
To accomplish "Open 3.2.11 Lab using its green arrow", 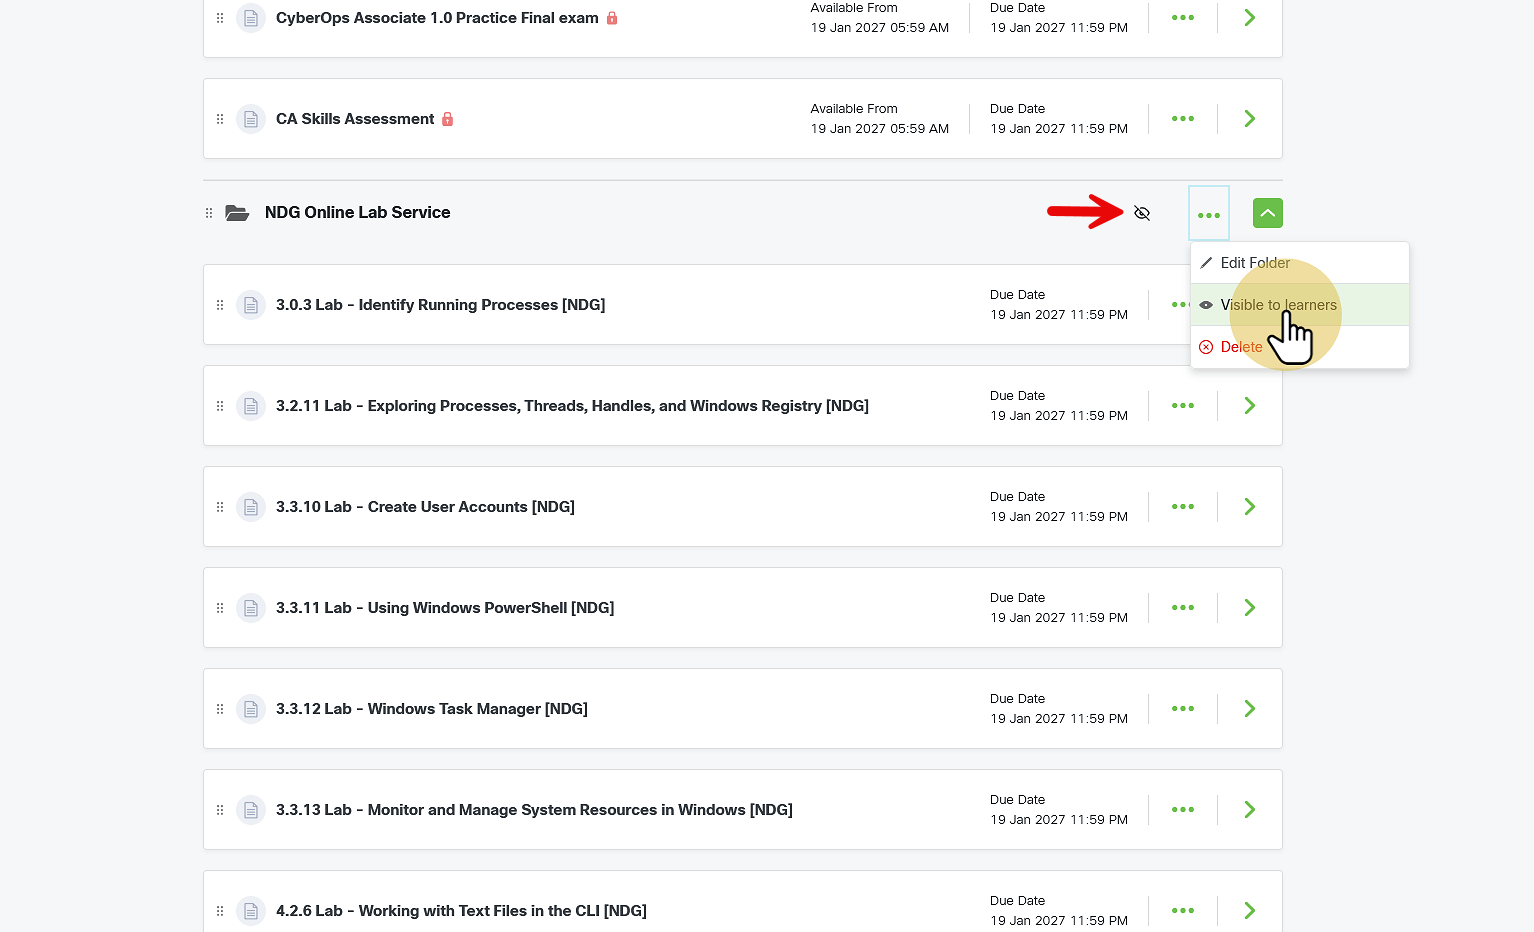I will tap(1249, 406).
